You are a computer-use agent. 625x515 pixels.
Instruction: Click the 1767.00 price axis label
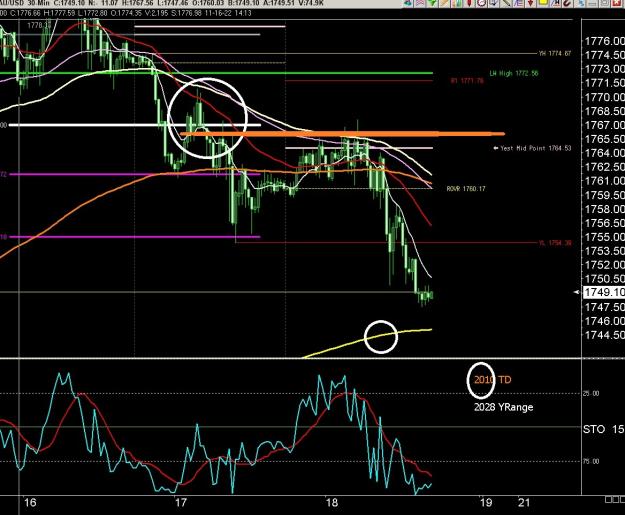click(x=604, y=125)
